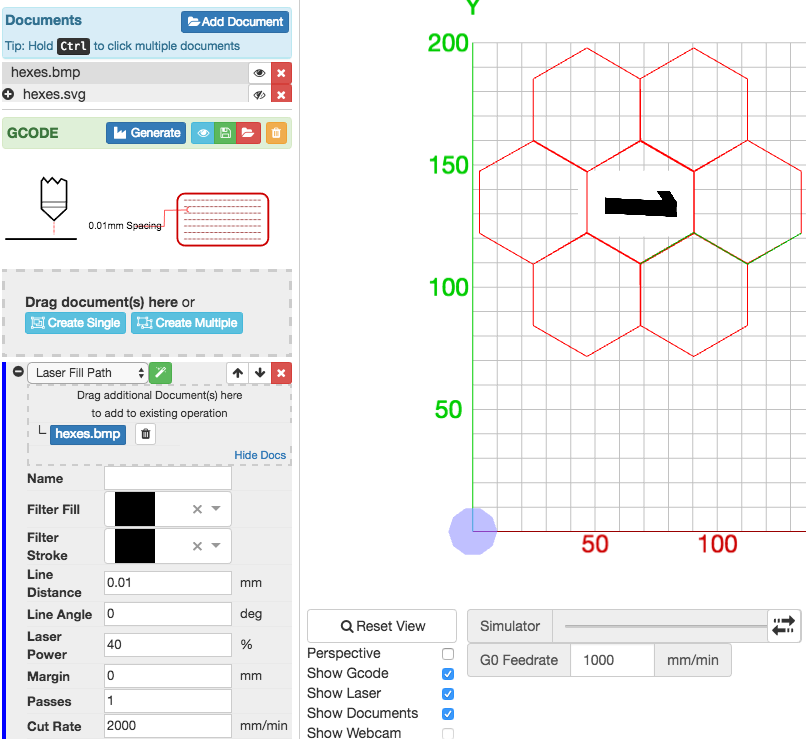This screenshot has width=806, height=739.
Task: Click Create Multiple operations button
Action: point(187,323)
